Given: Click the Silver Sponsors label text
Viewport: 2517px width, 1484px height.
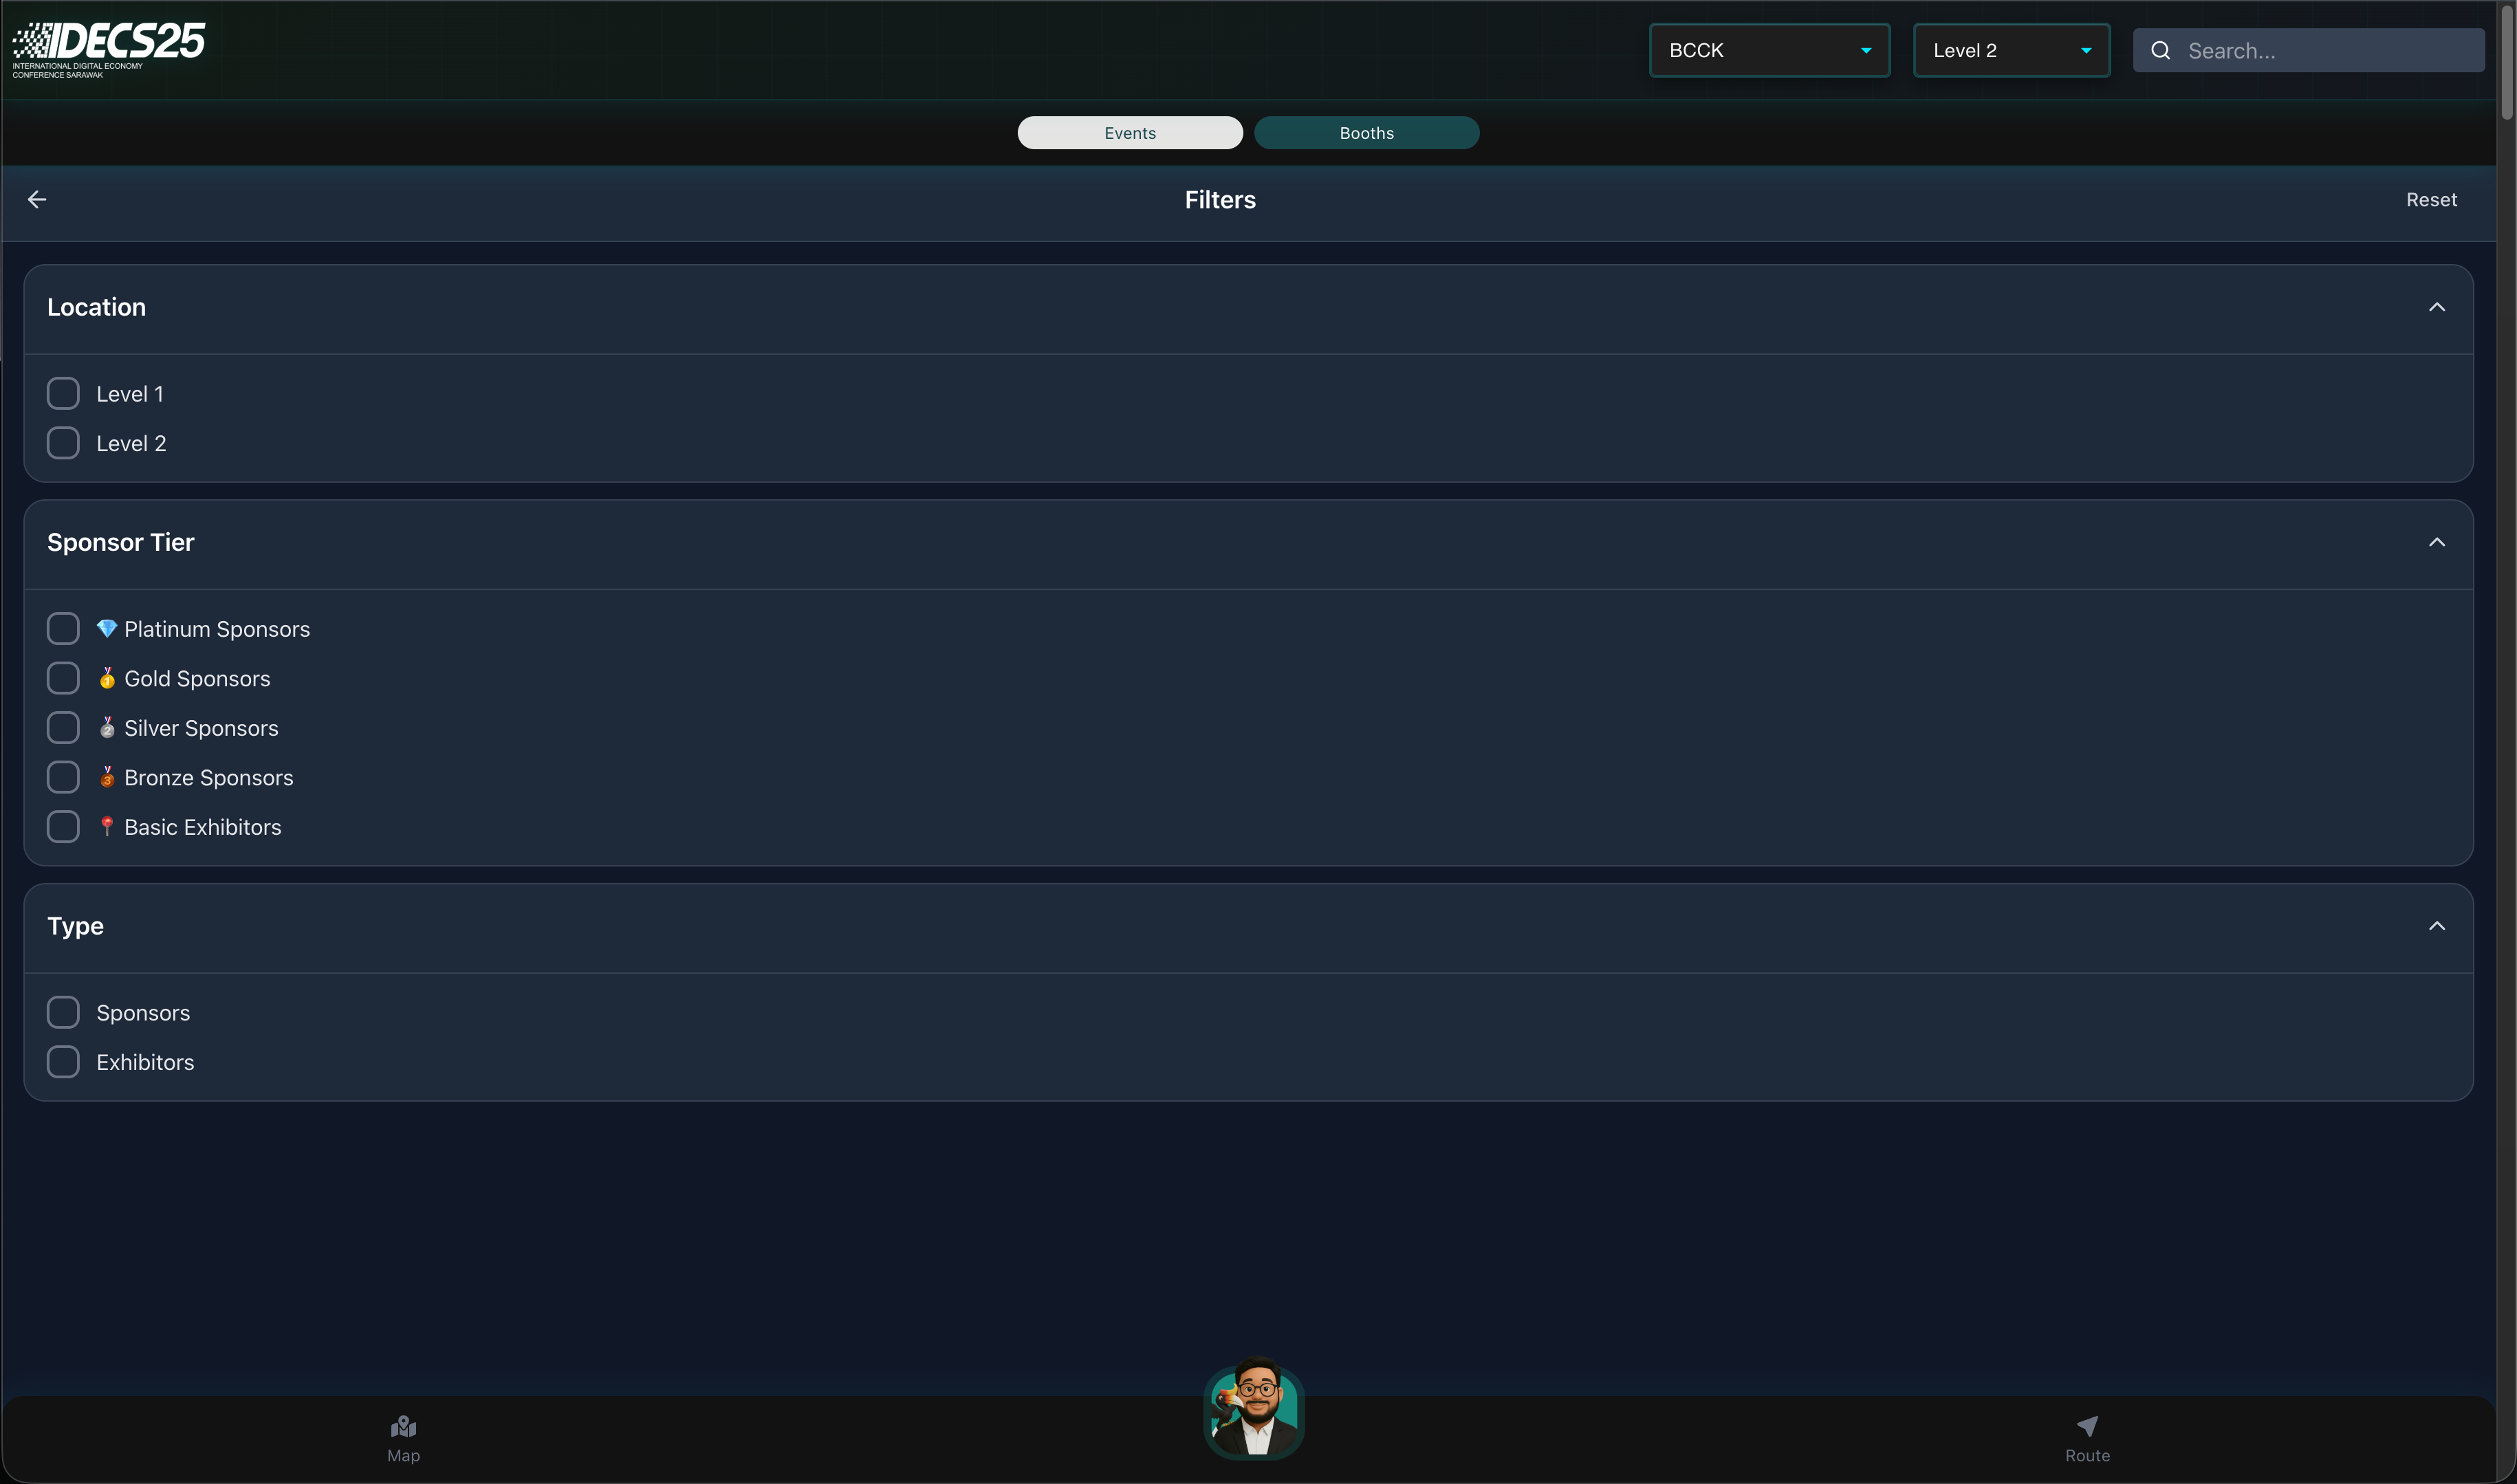Looking at the screenshot, I should (x=201, y=728).
